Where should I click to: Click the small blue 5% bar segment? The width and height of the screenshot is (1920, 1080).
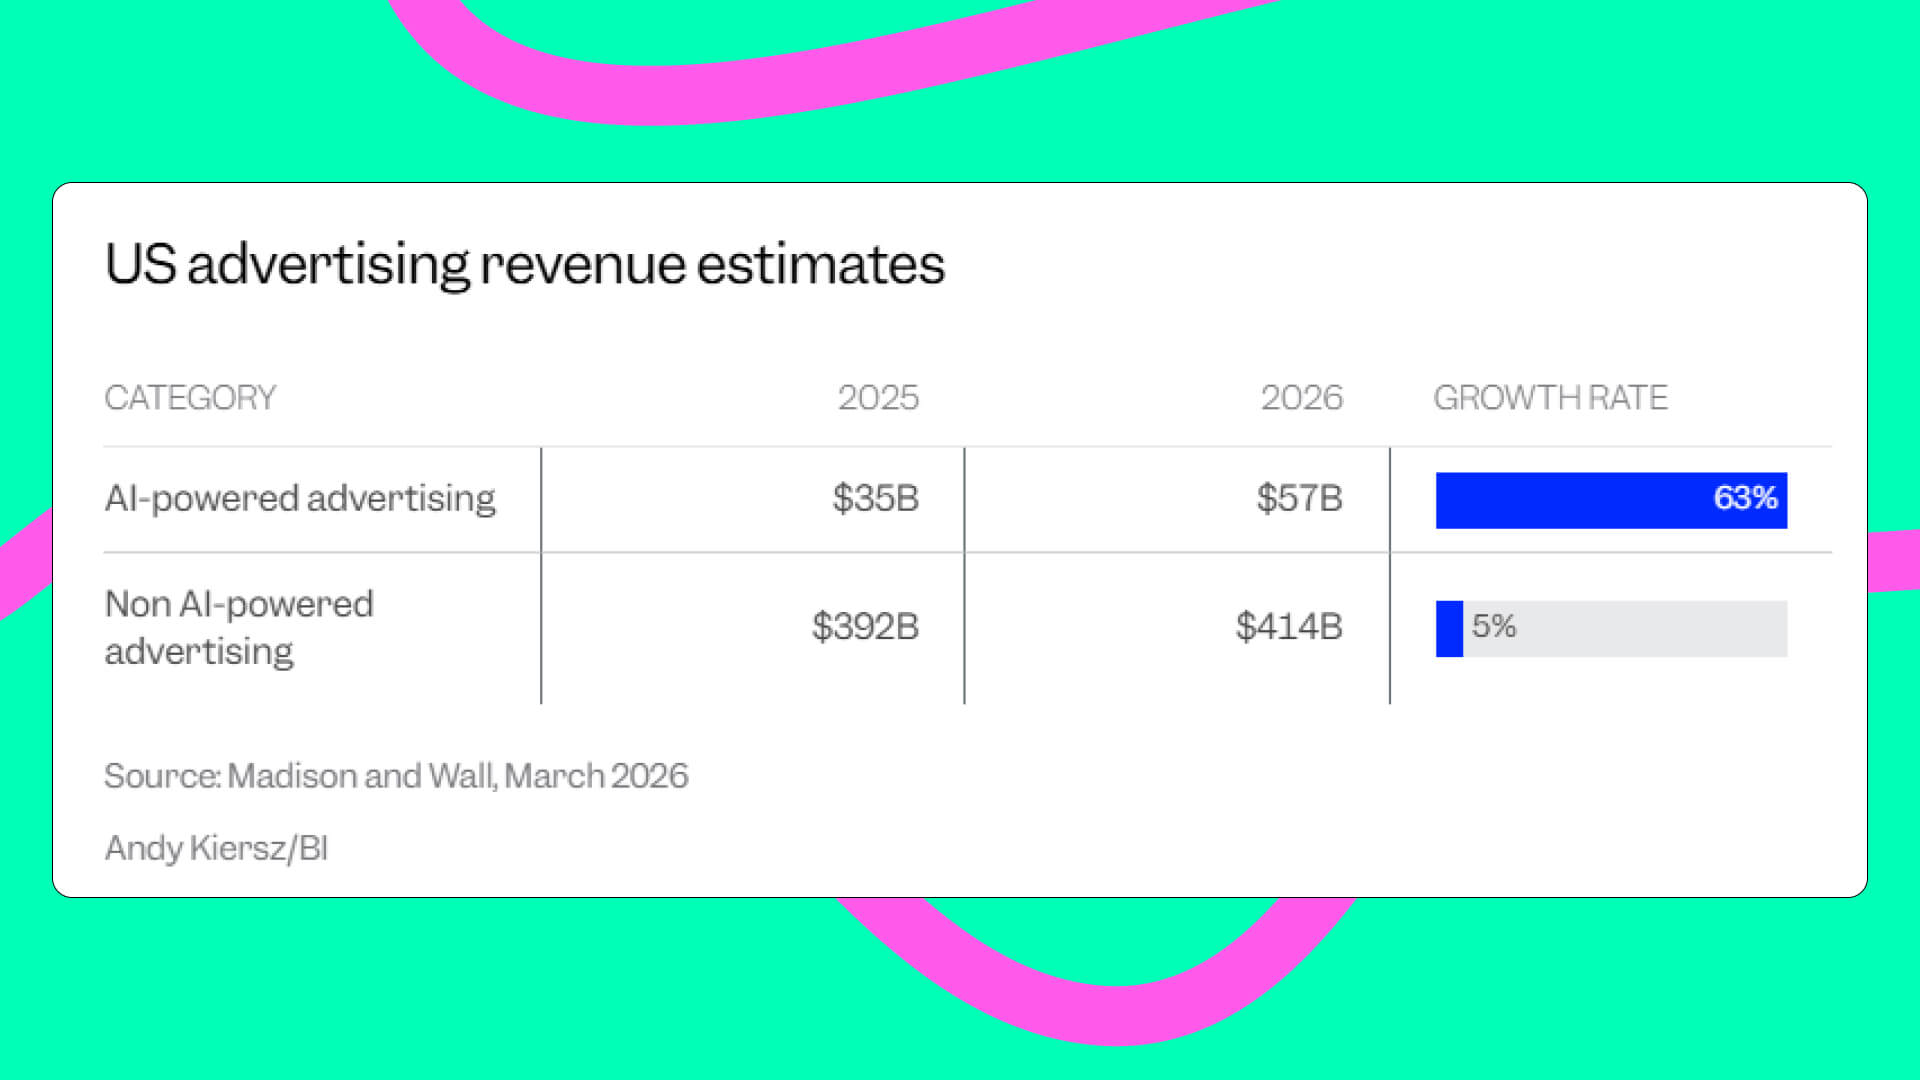click(1449, 628)
